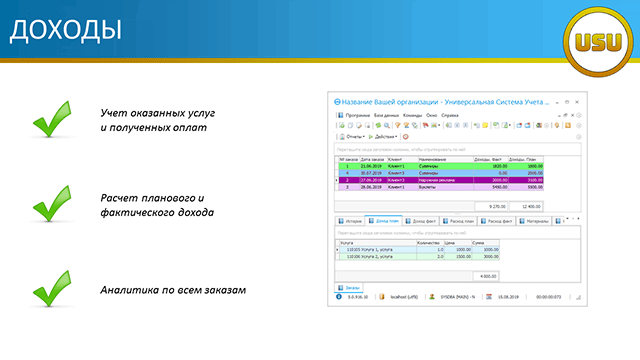640x360 pixels.
Task: Switch to the Доход факт tab
Action: pyautogui.click(x=420, y=221)
